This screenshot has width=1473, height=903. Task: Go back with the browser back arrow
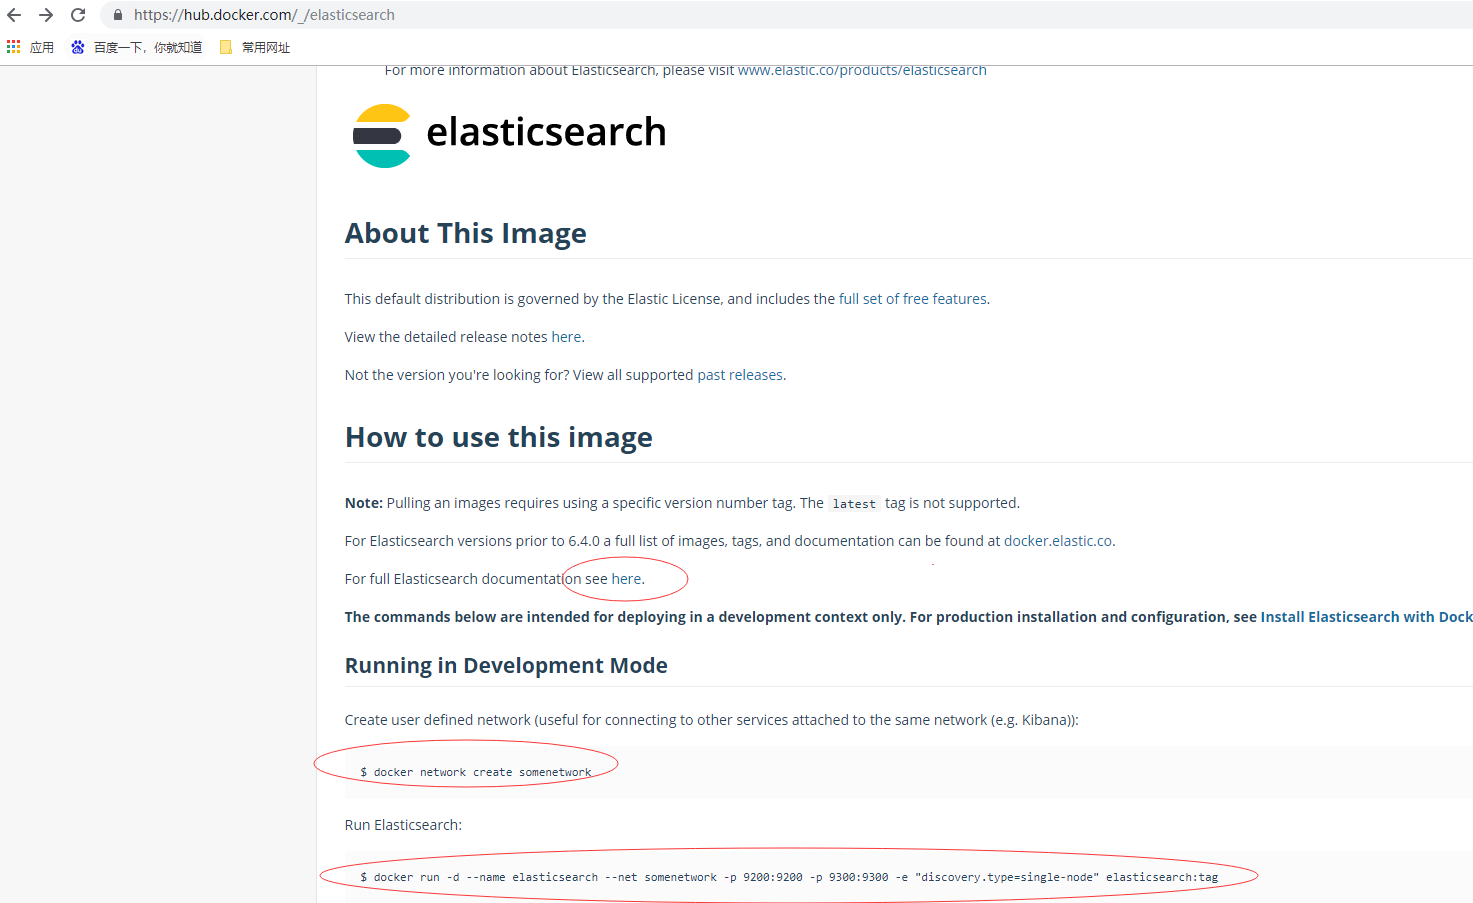click(x=14, y=15)
